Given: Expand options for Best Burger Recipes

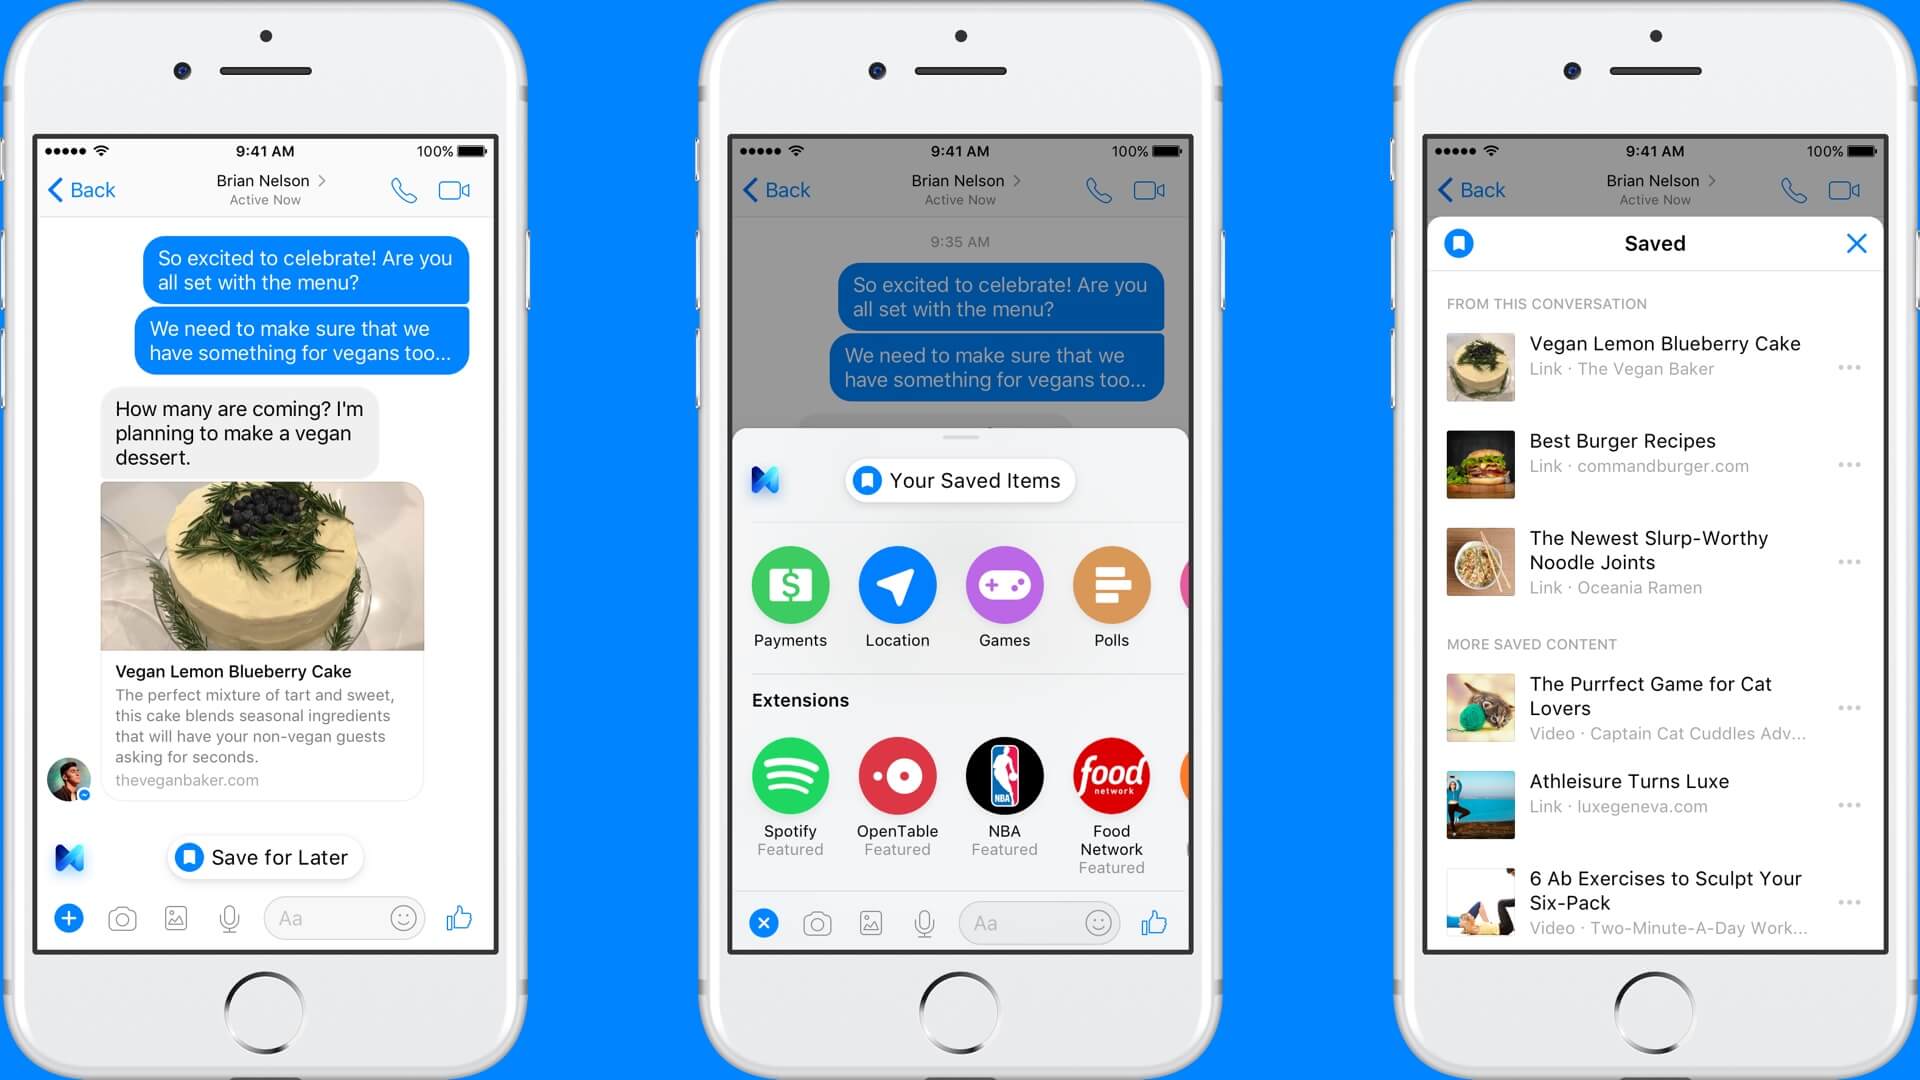Looking at the screenshot, I should coord(1849,465).
